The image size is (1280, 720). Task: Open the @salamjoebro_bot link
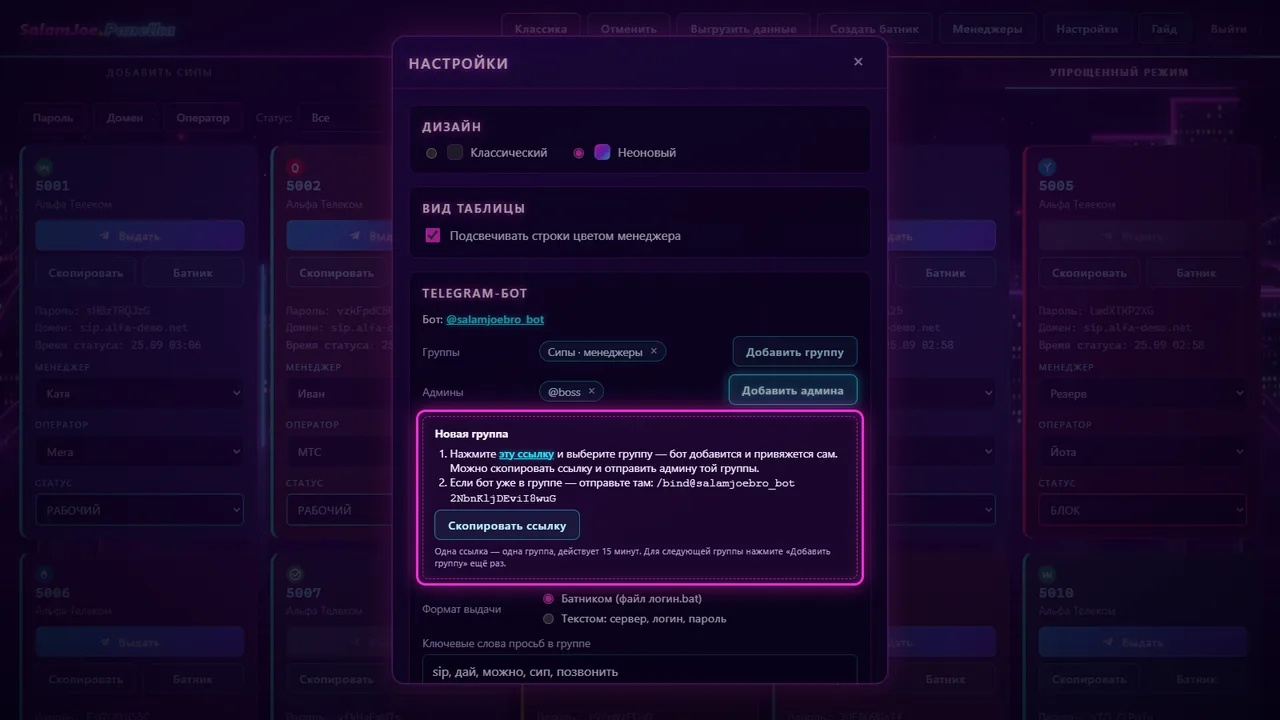pyautogui.click(x=495, y=319)
